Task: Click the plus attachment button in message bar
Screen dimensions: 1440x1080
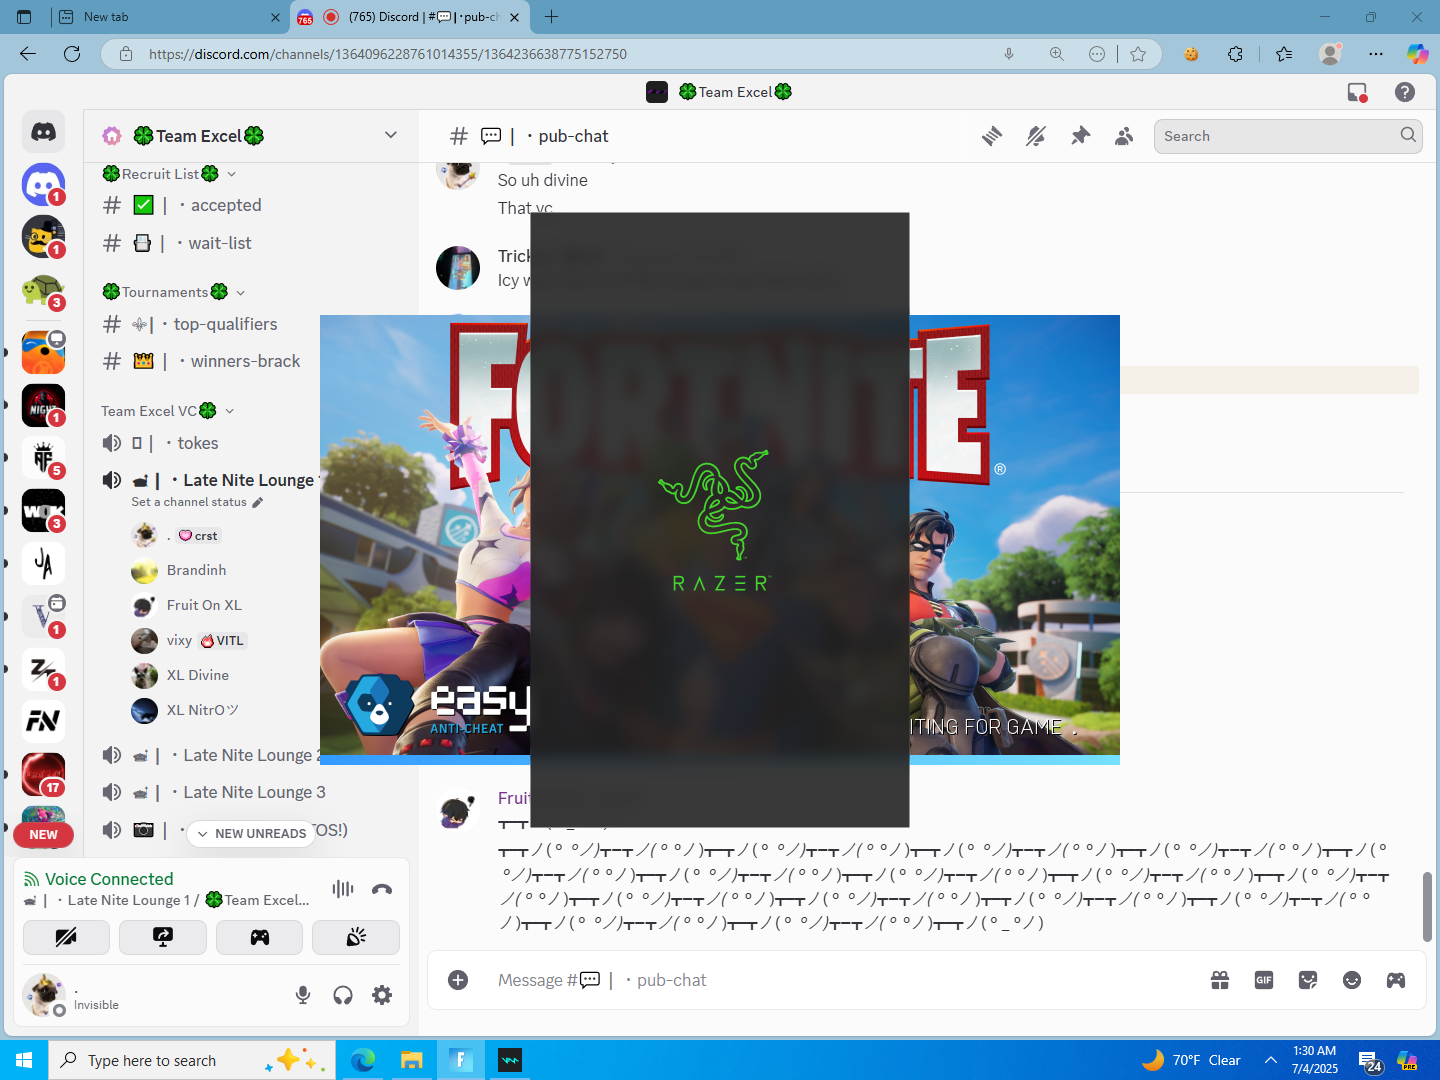Action: pyautogui.click(x=458, y=980)
